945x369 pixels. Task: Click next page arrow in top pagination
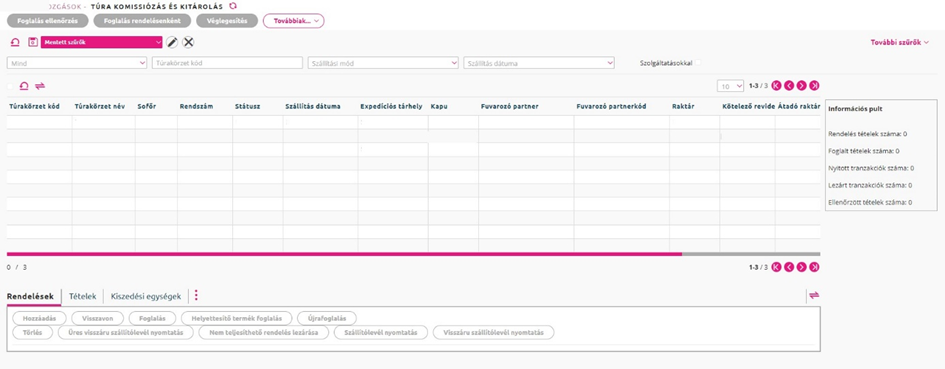(x=802, y=86)
